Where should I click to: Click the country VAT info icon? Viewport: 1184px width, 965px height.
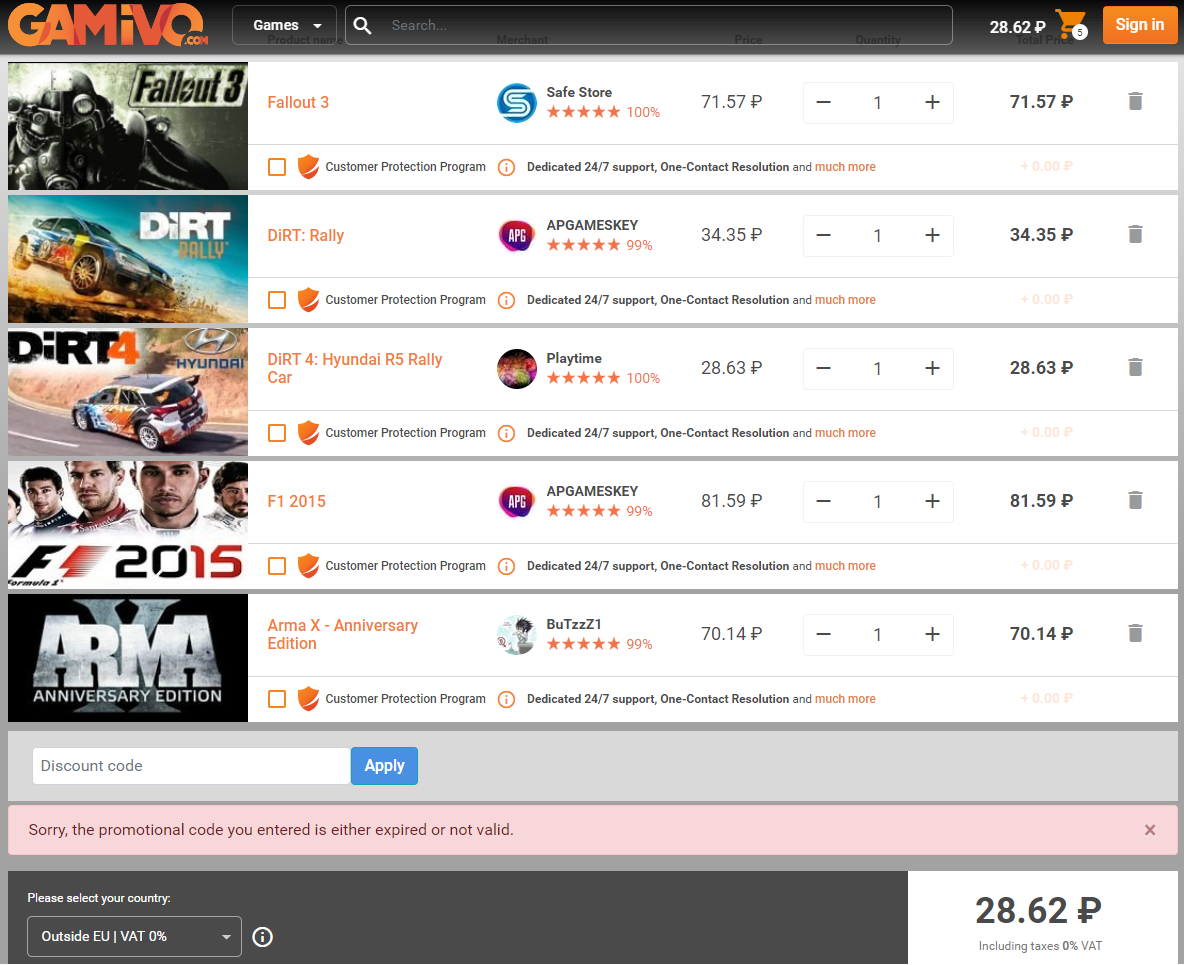[262, 936]
